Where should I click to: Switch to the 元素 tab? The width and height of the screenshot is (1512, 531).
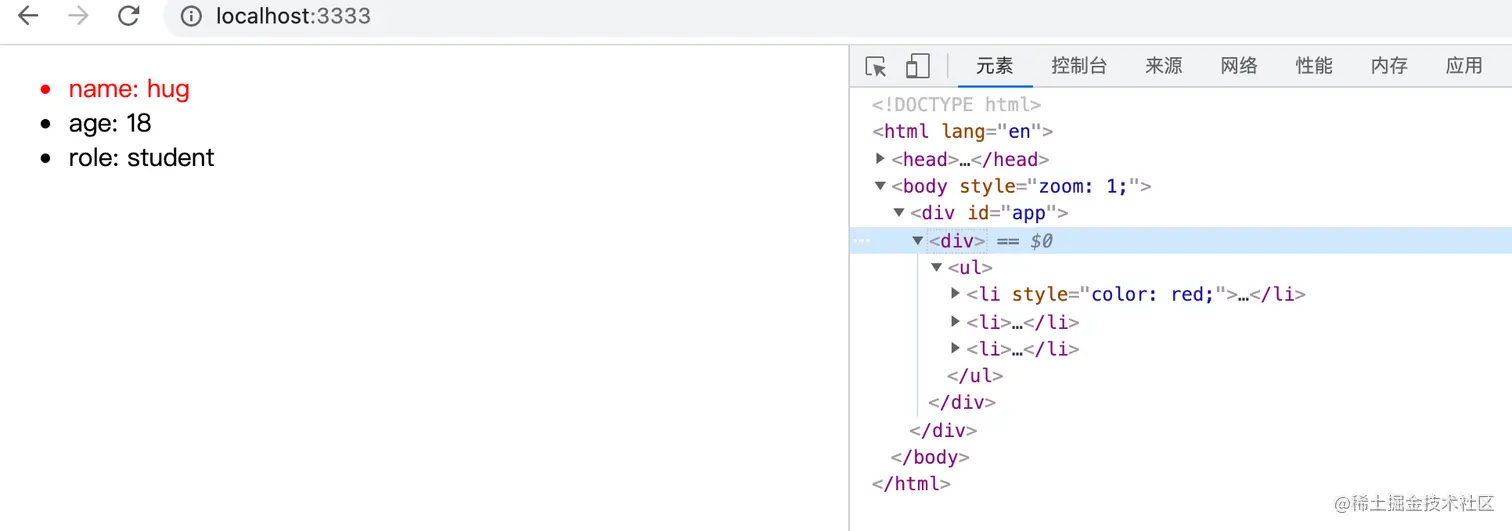[995, 66]
